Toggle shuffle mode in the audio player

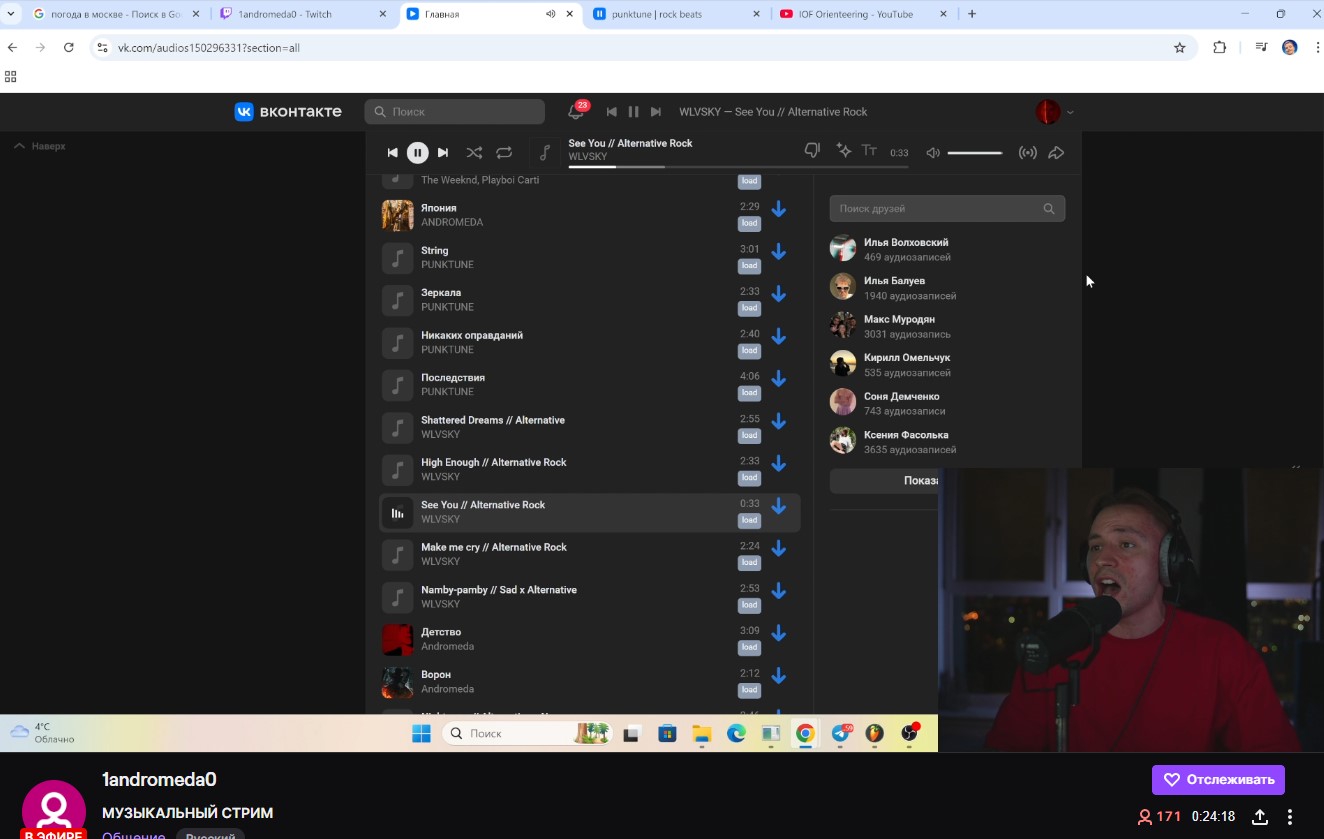[474, 153]
